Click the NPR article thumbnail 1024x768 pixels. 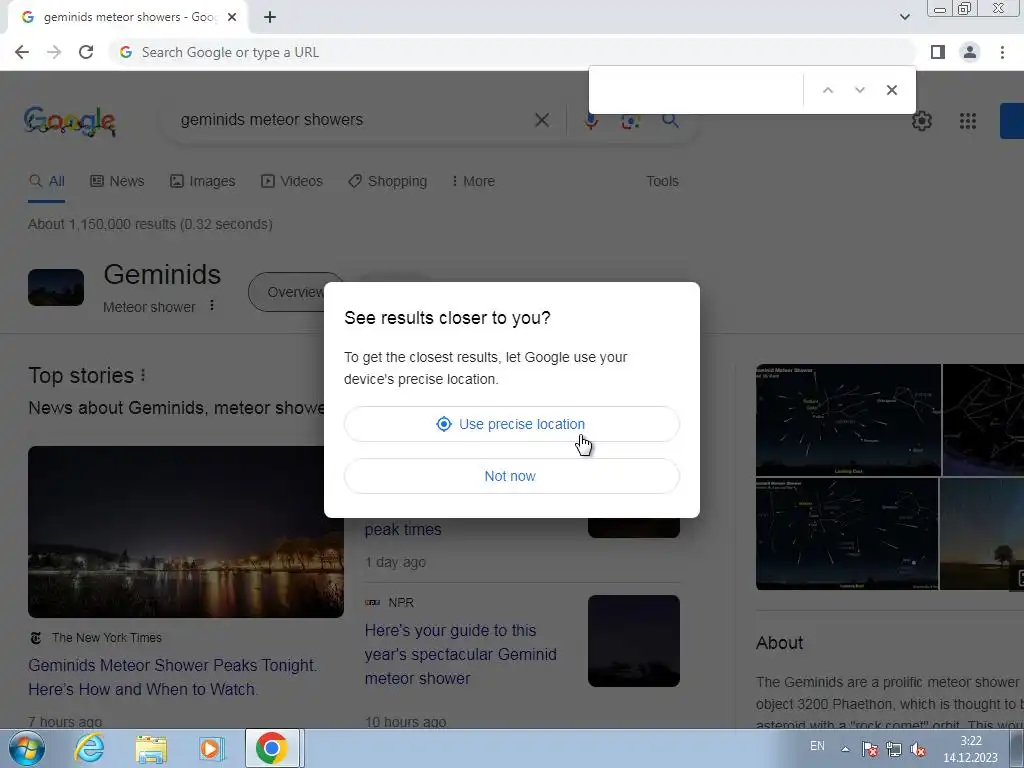coord(633,641)
